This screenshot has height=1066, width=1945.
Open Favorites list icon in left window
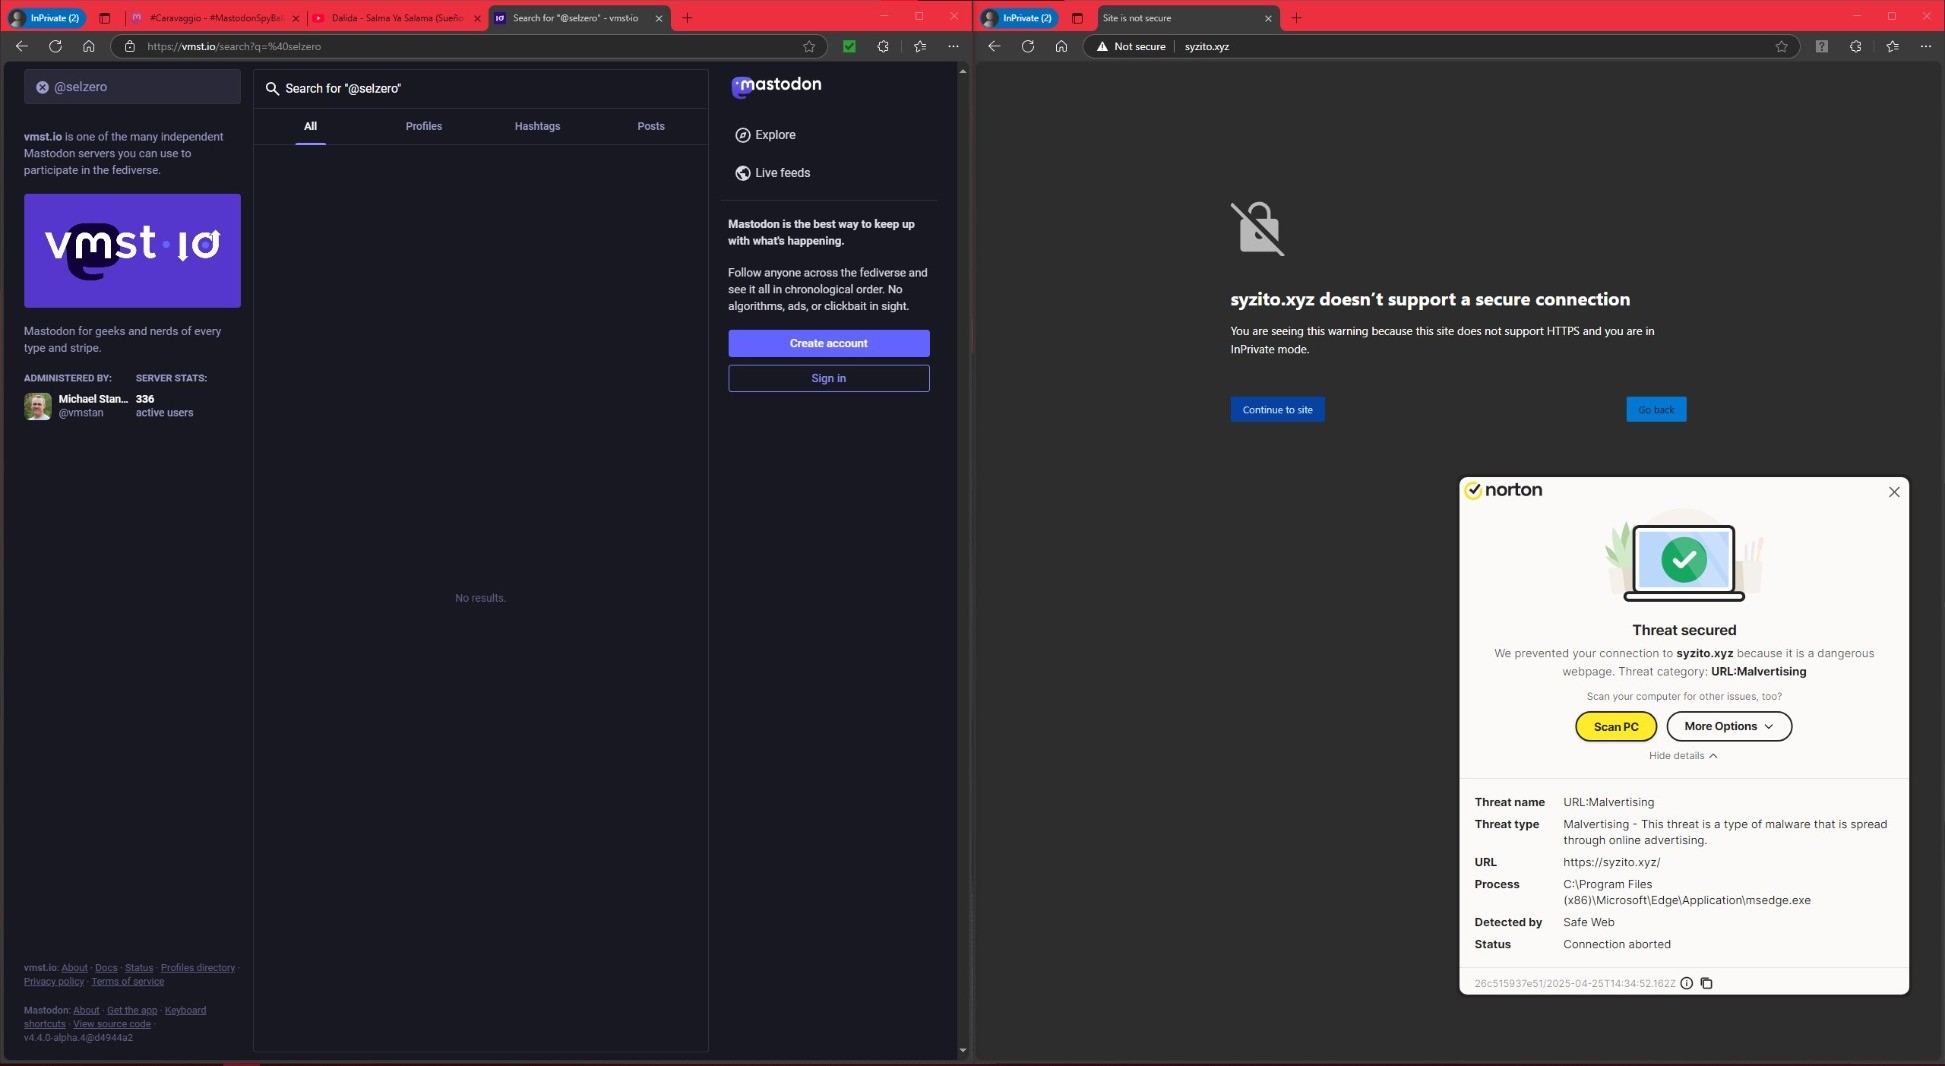coord(920,46)
